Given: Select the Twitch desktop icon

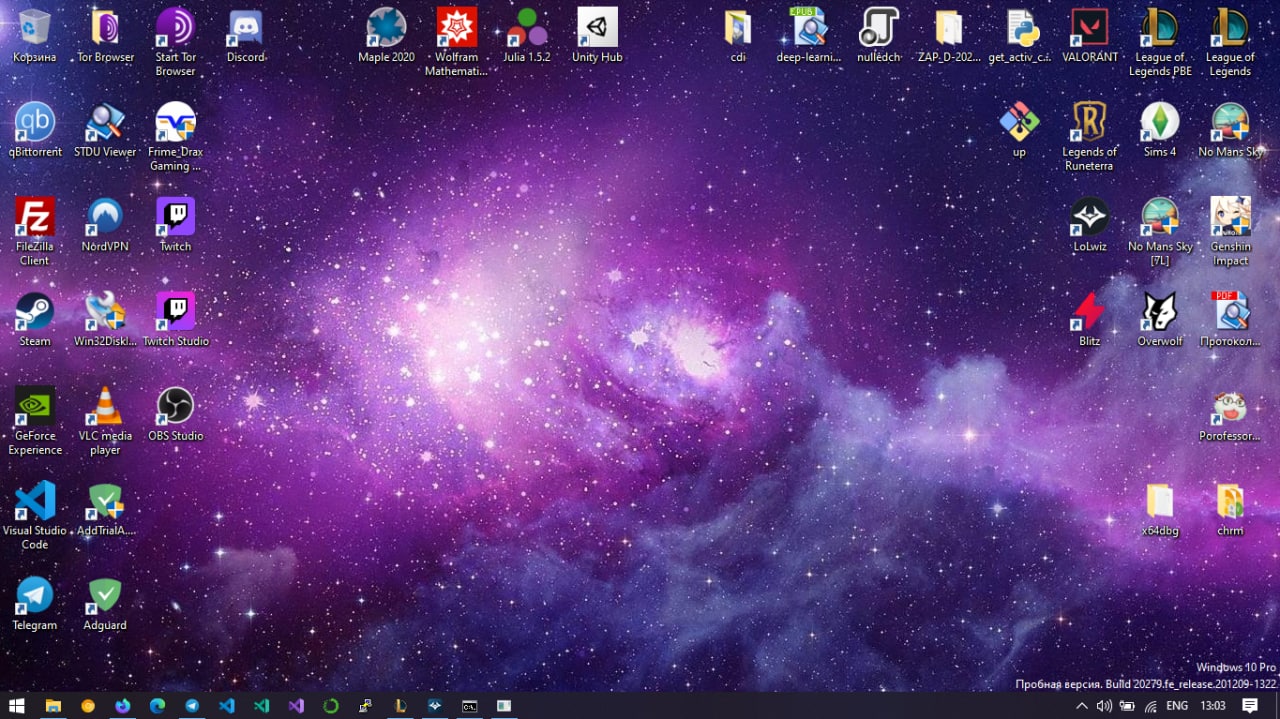Looking at the screenshot, I should 175,226.
